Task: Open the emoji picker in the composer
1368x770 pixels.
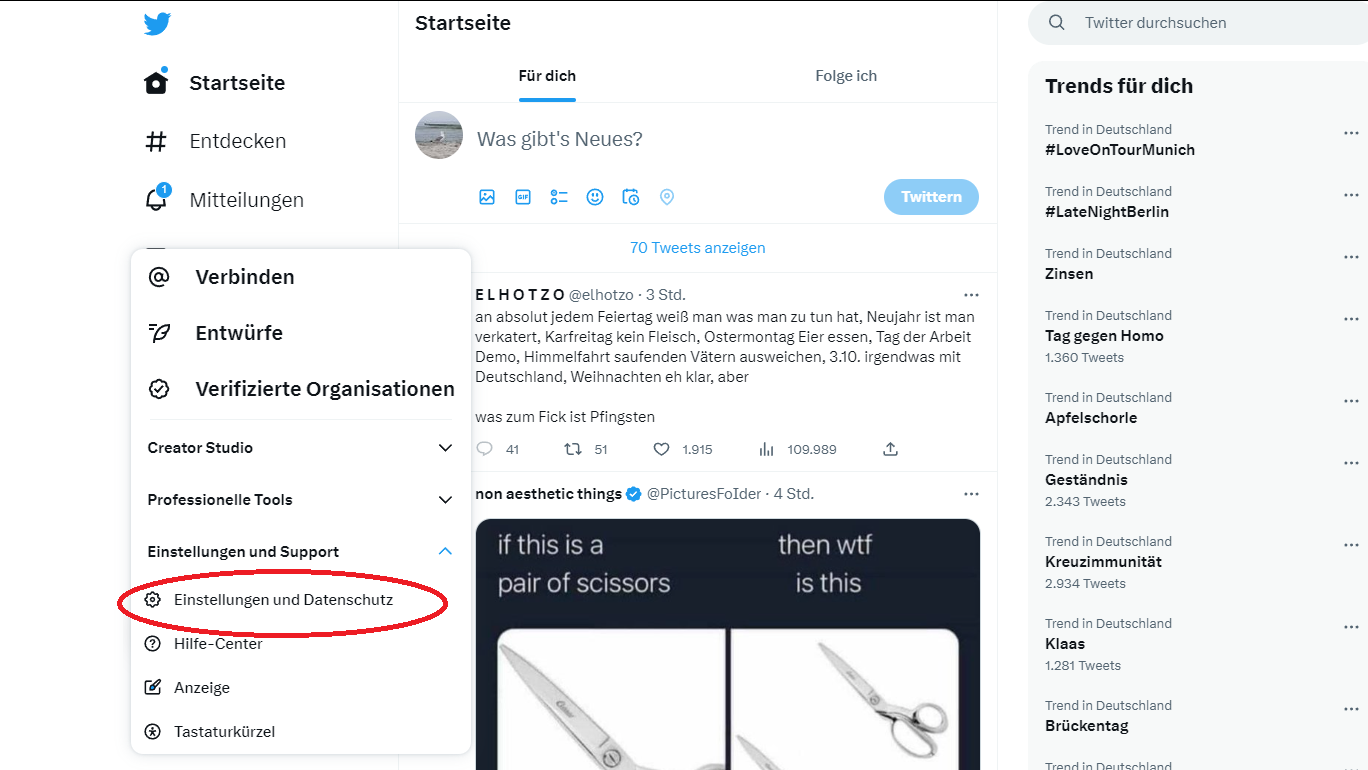Action: tap(595, 197)
